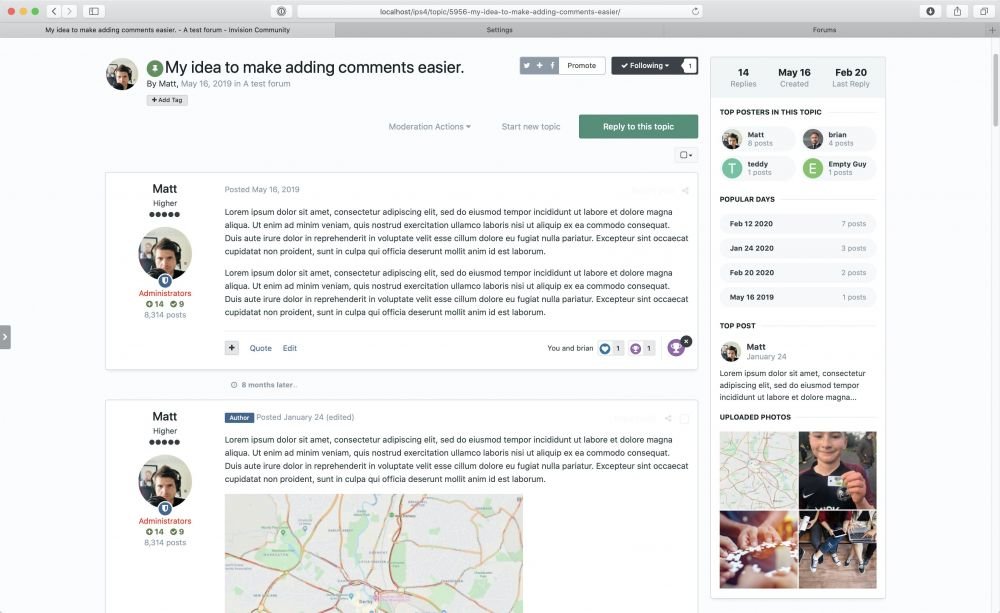Open the Following dropdown

(645, 66)
